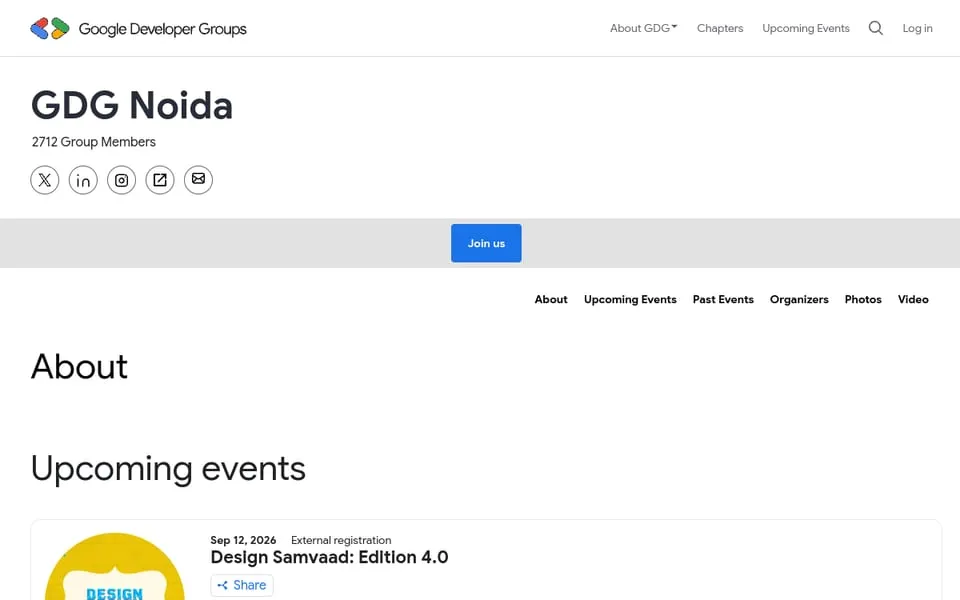Image resolution: width=960 pixels, height=600 pixels.
Task: Click the Design Samvaad event thumbnail image
Action: (114, 566)
